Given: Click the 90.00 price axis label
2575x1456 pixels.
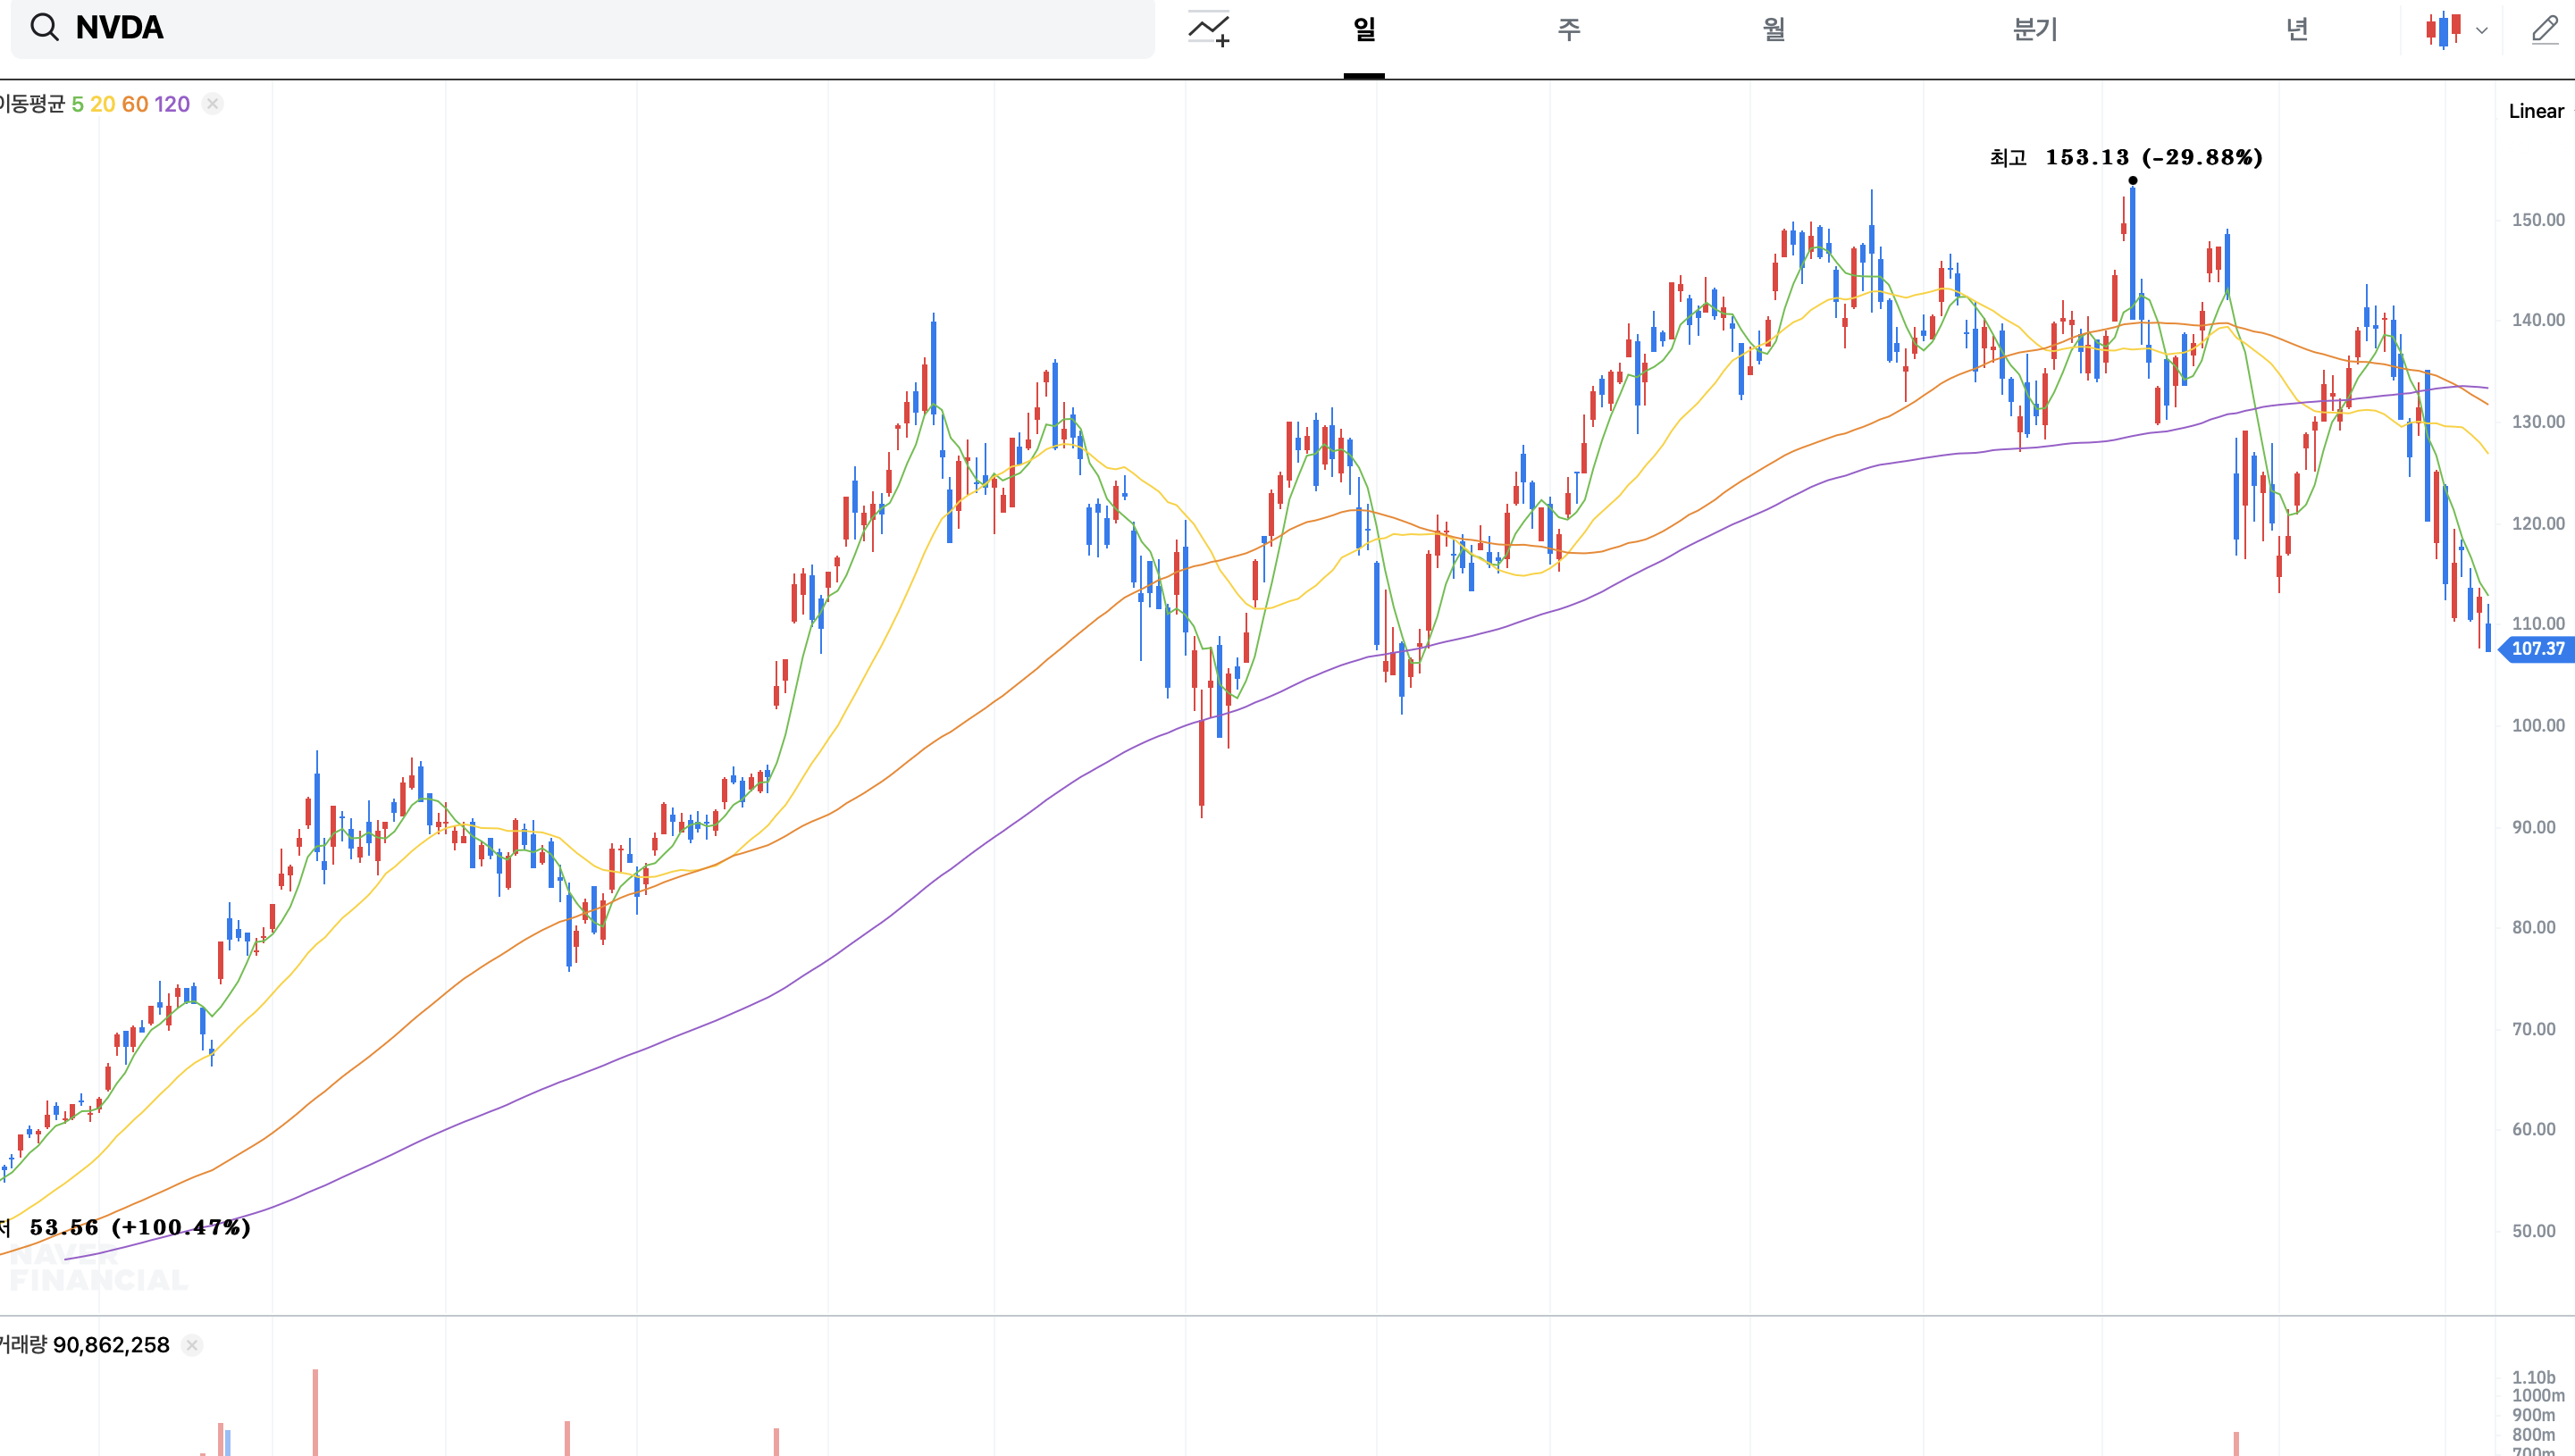Looking at the screenshot, I should [x=2534, y=827].
